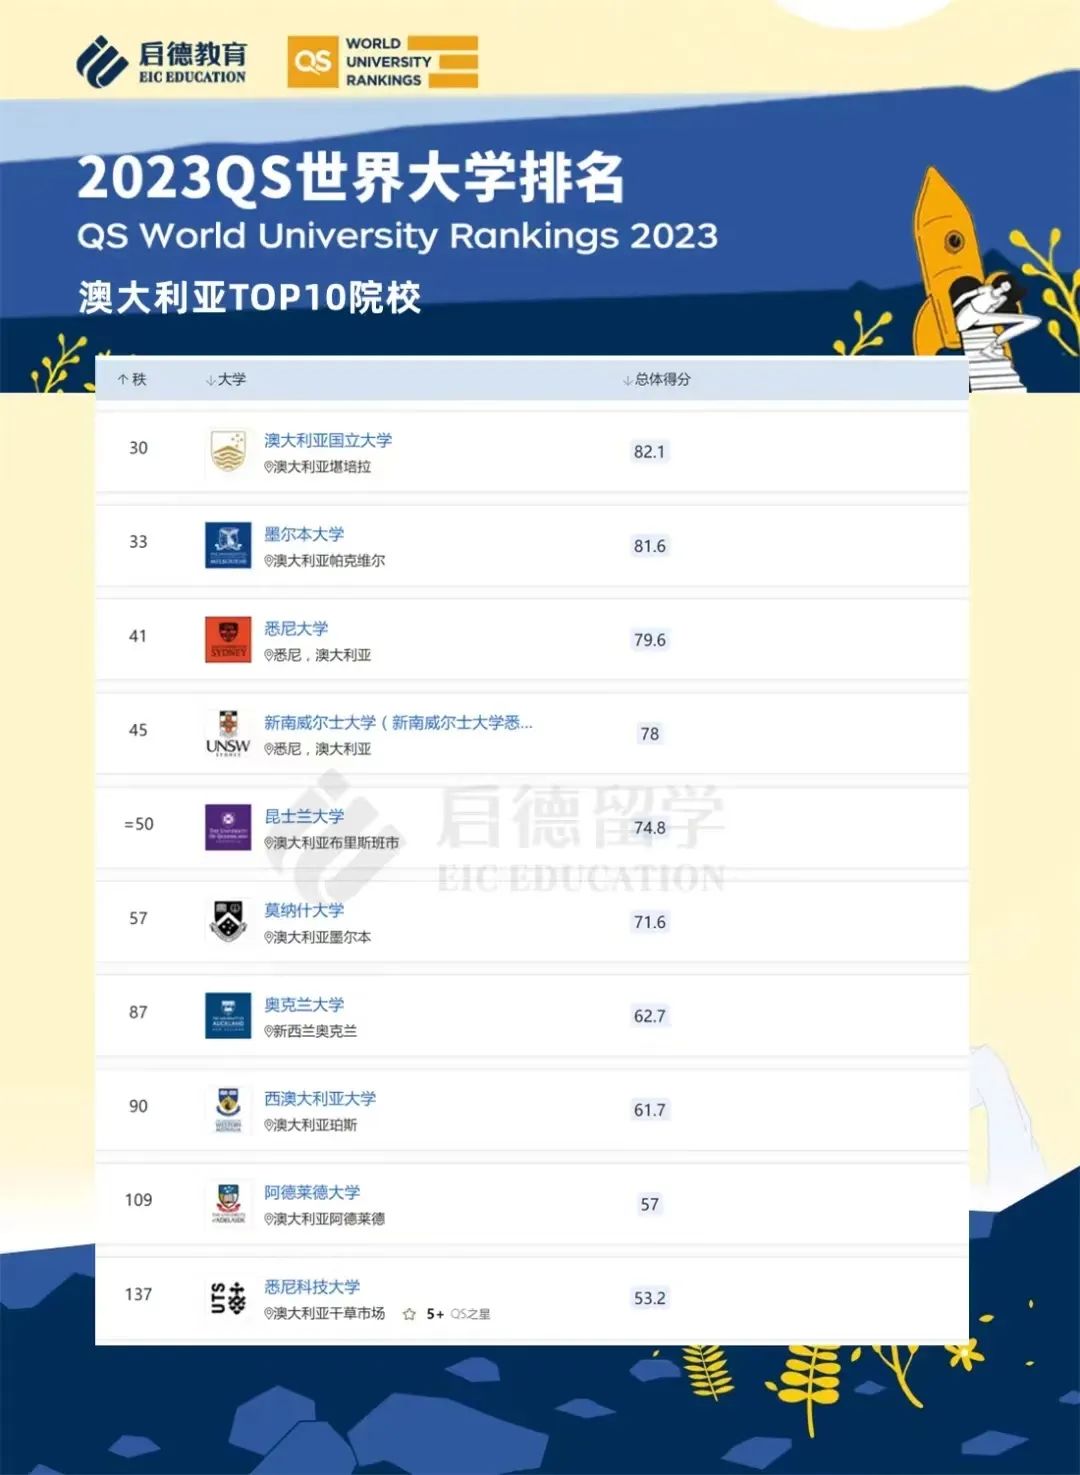Click the 澳大利亚干草市场 location text
Viewport: 1080px width, 1475px height.
point(324,1313)
